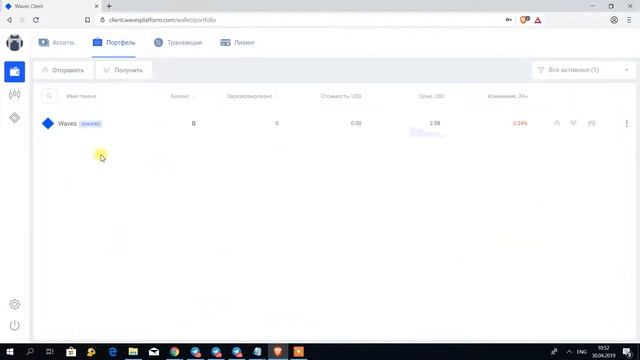This screenshot has height=360, width=640.
Task: Open the Windows Start menu
Action: pos(10,351)
